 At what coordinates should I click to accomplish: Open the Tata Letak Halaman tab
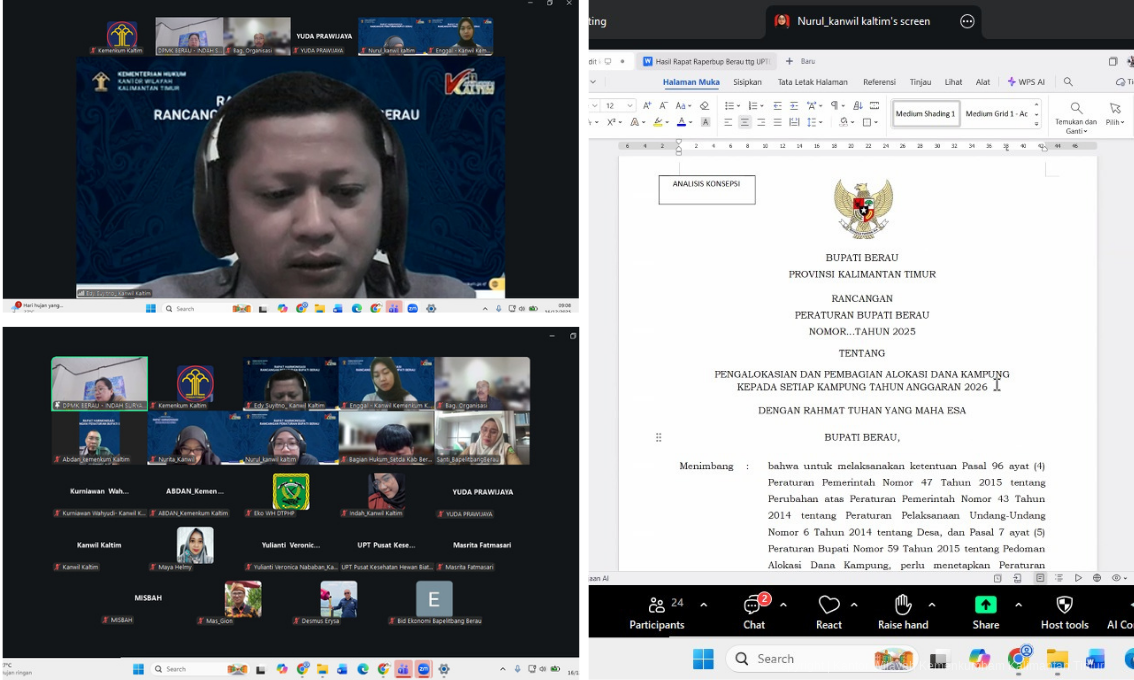click(812, 82)
